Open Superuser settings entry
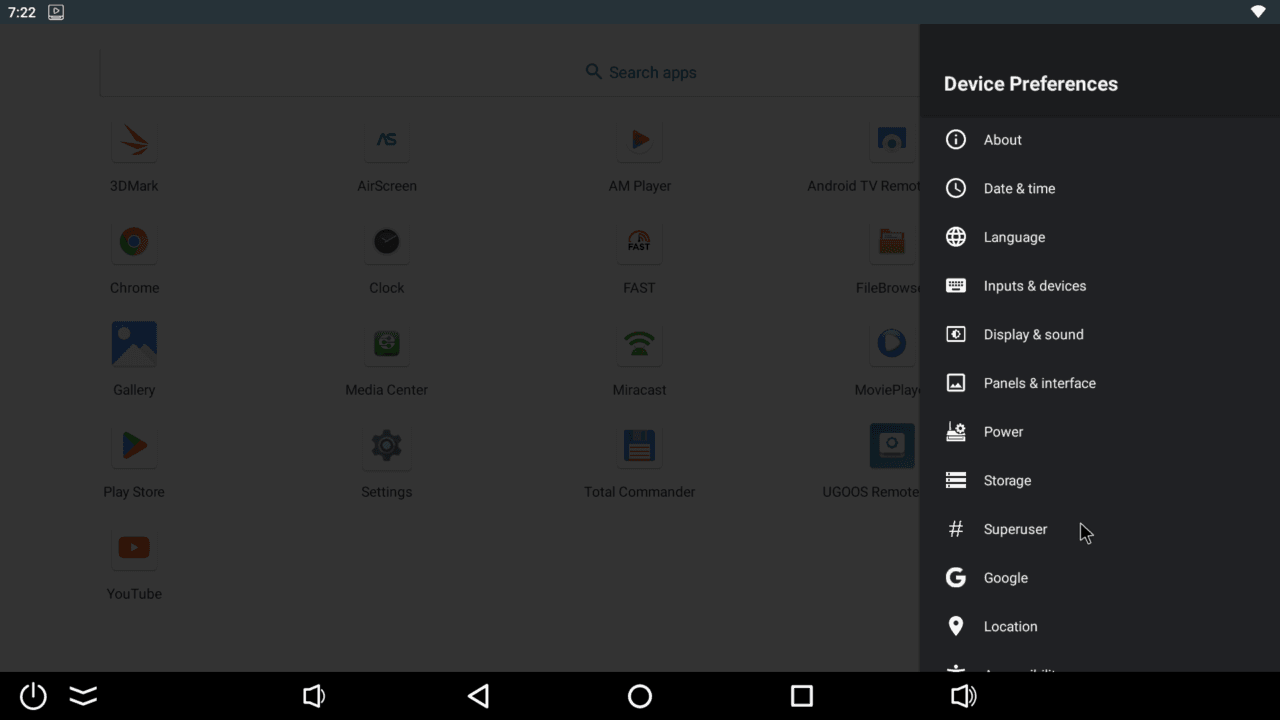 (1015, 529)
